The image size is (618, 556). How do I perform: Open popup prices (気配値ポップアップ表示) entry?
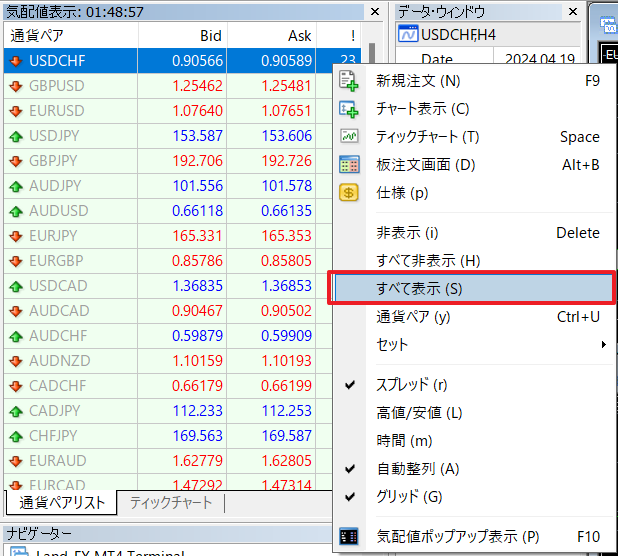473,536
